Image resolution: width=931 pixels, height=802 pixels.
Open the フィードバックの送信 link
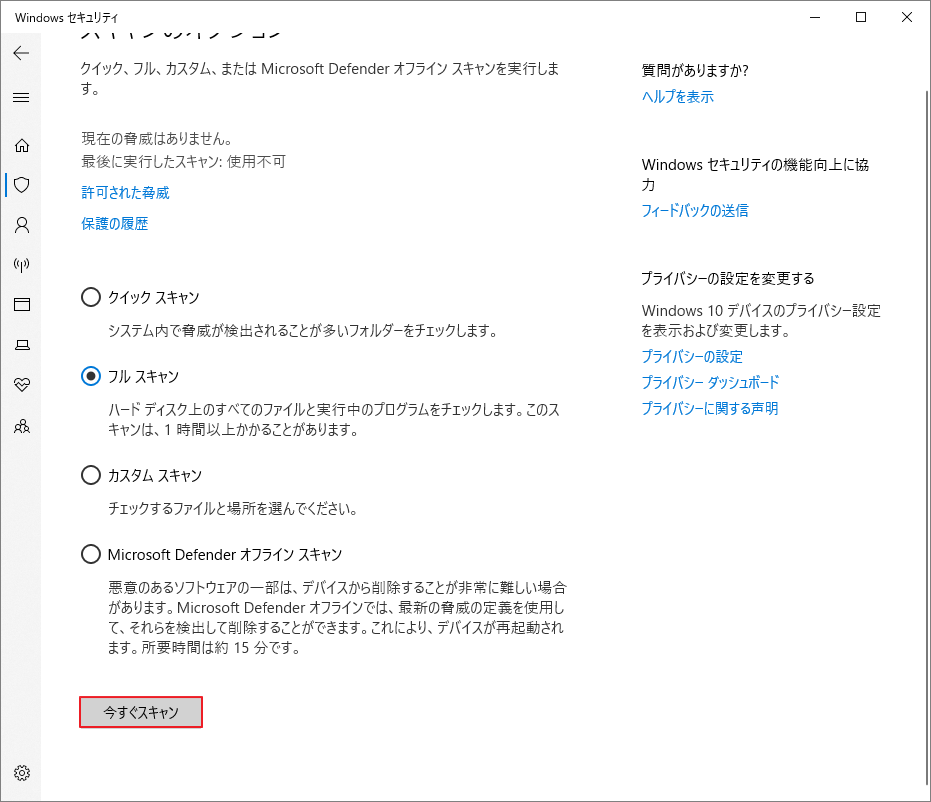point(694,210)
